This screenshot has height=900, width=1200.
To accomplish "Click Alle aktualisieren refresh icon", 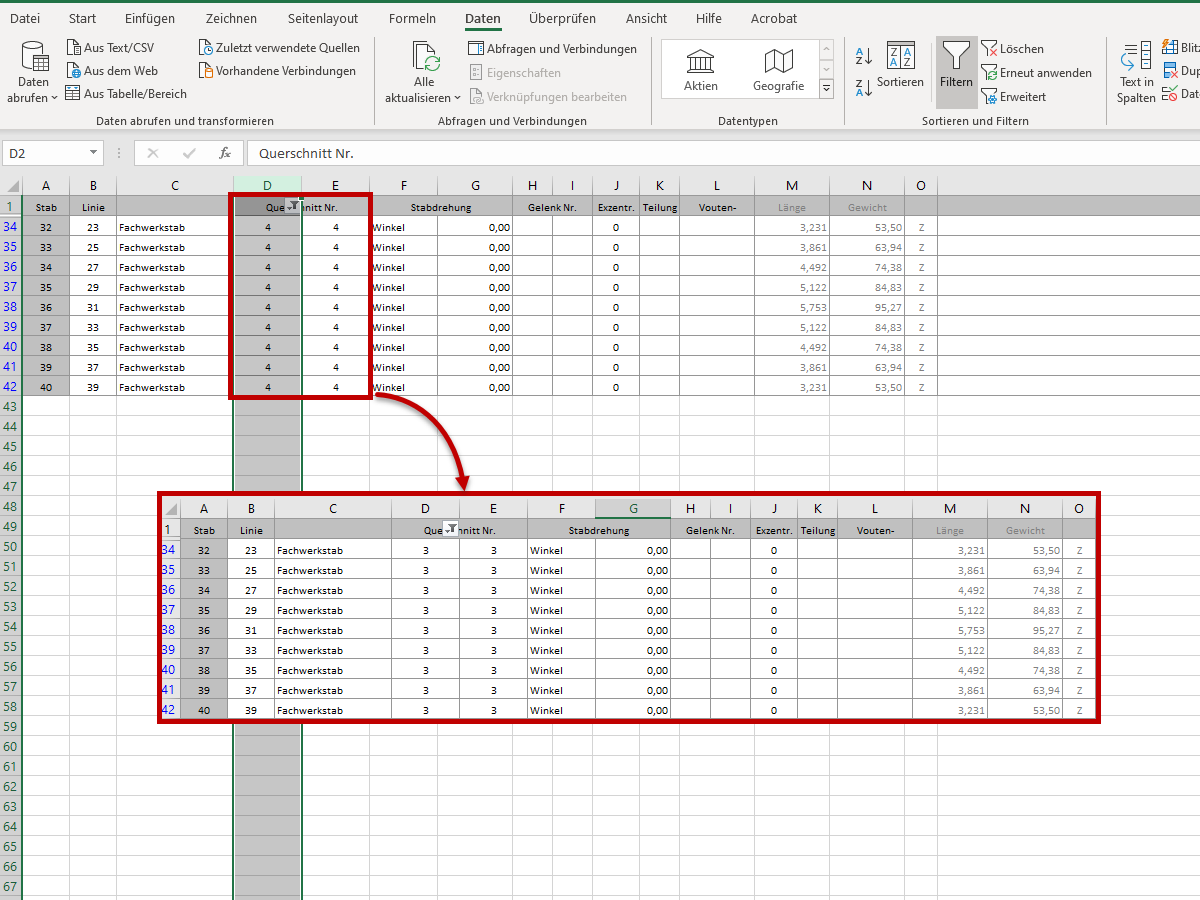I will (x=424, y=57).
